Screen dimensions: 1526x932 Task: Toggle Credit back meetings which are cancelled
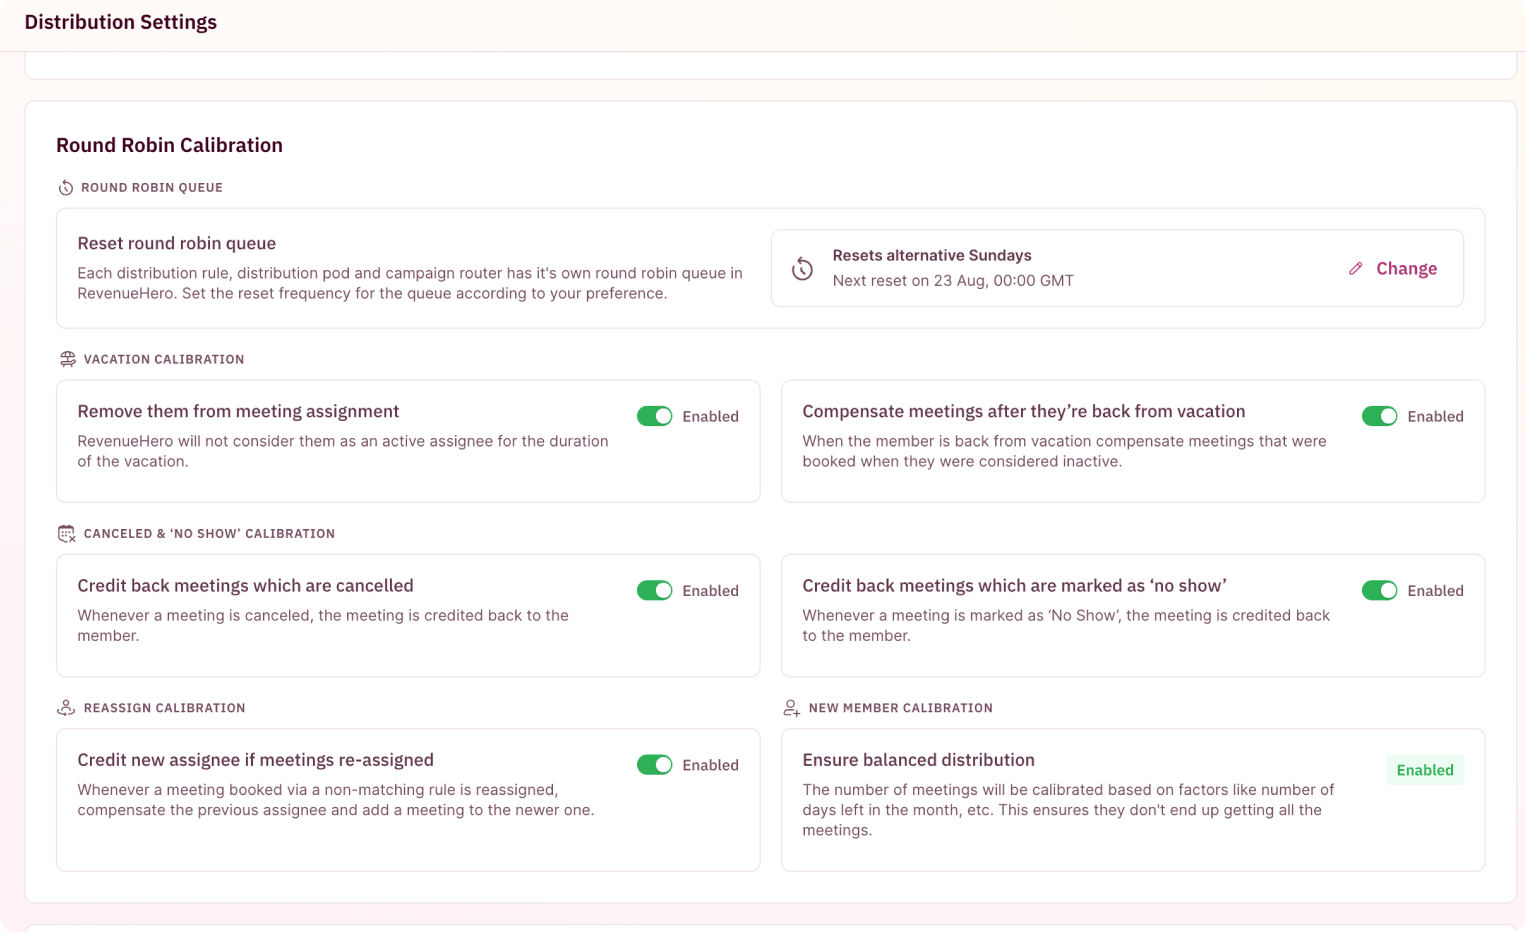[655, 590]
